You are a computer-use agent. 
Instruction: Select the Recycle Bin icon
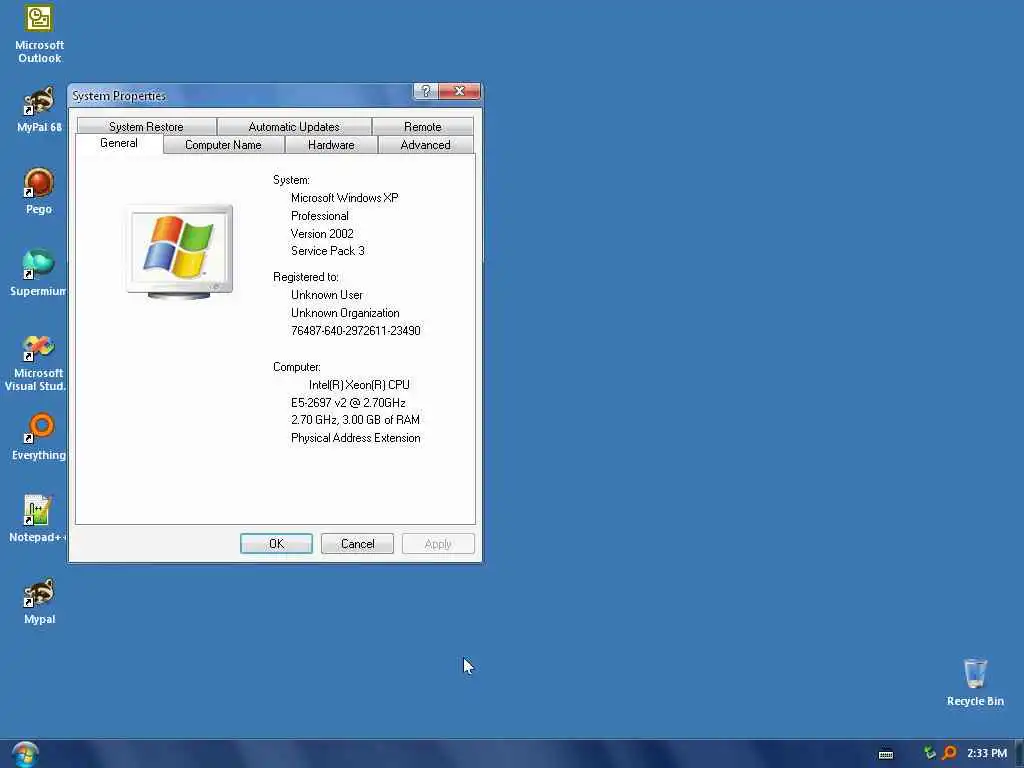pos(975,682)
